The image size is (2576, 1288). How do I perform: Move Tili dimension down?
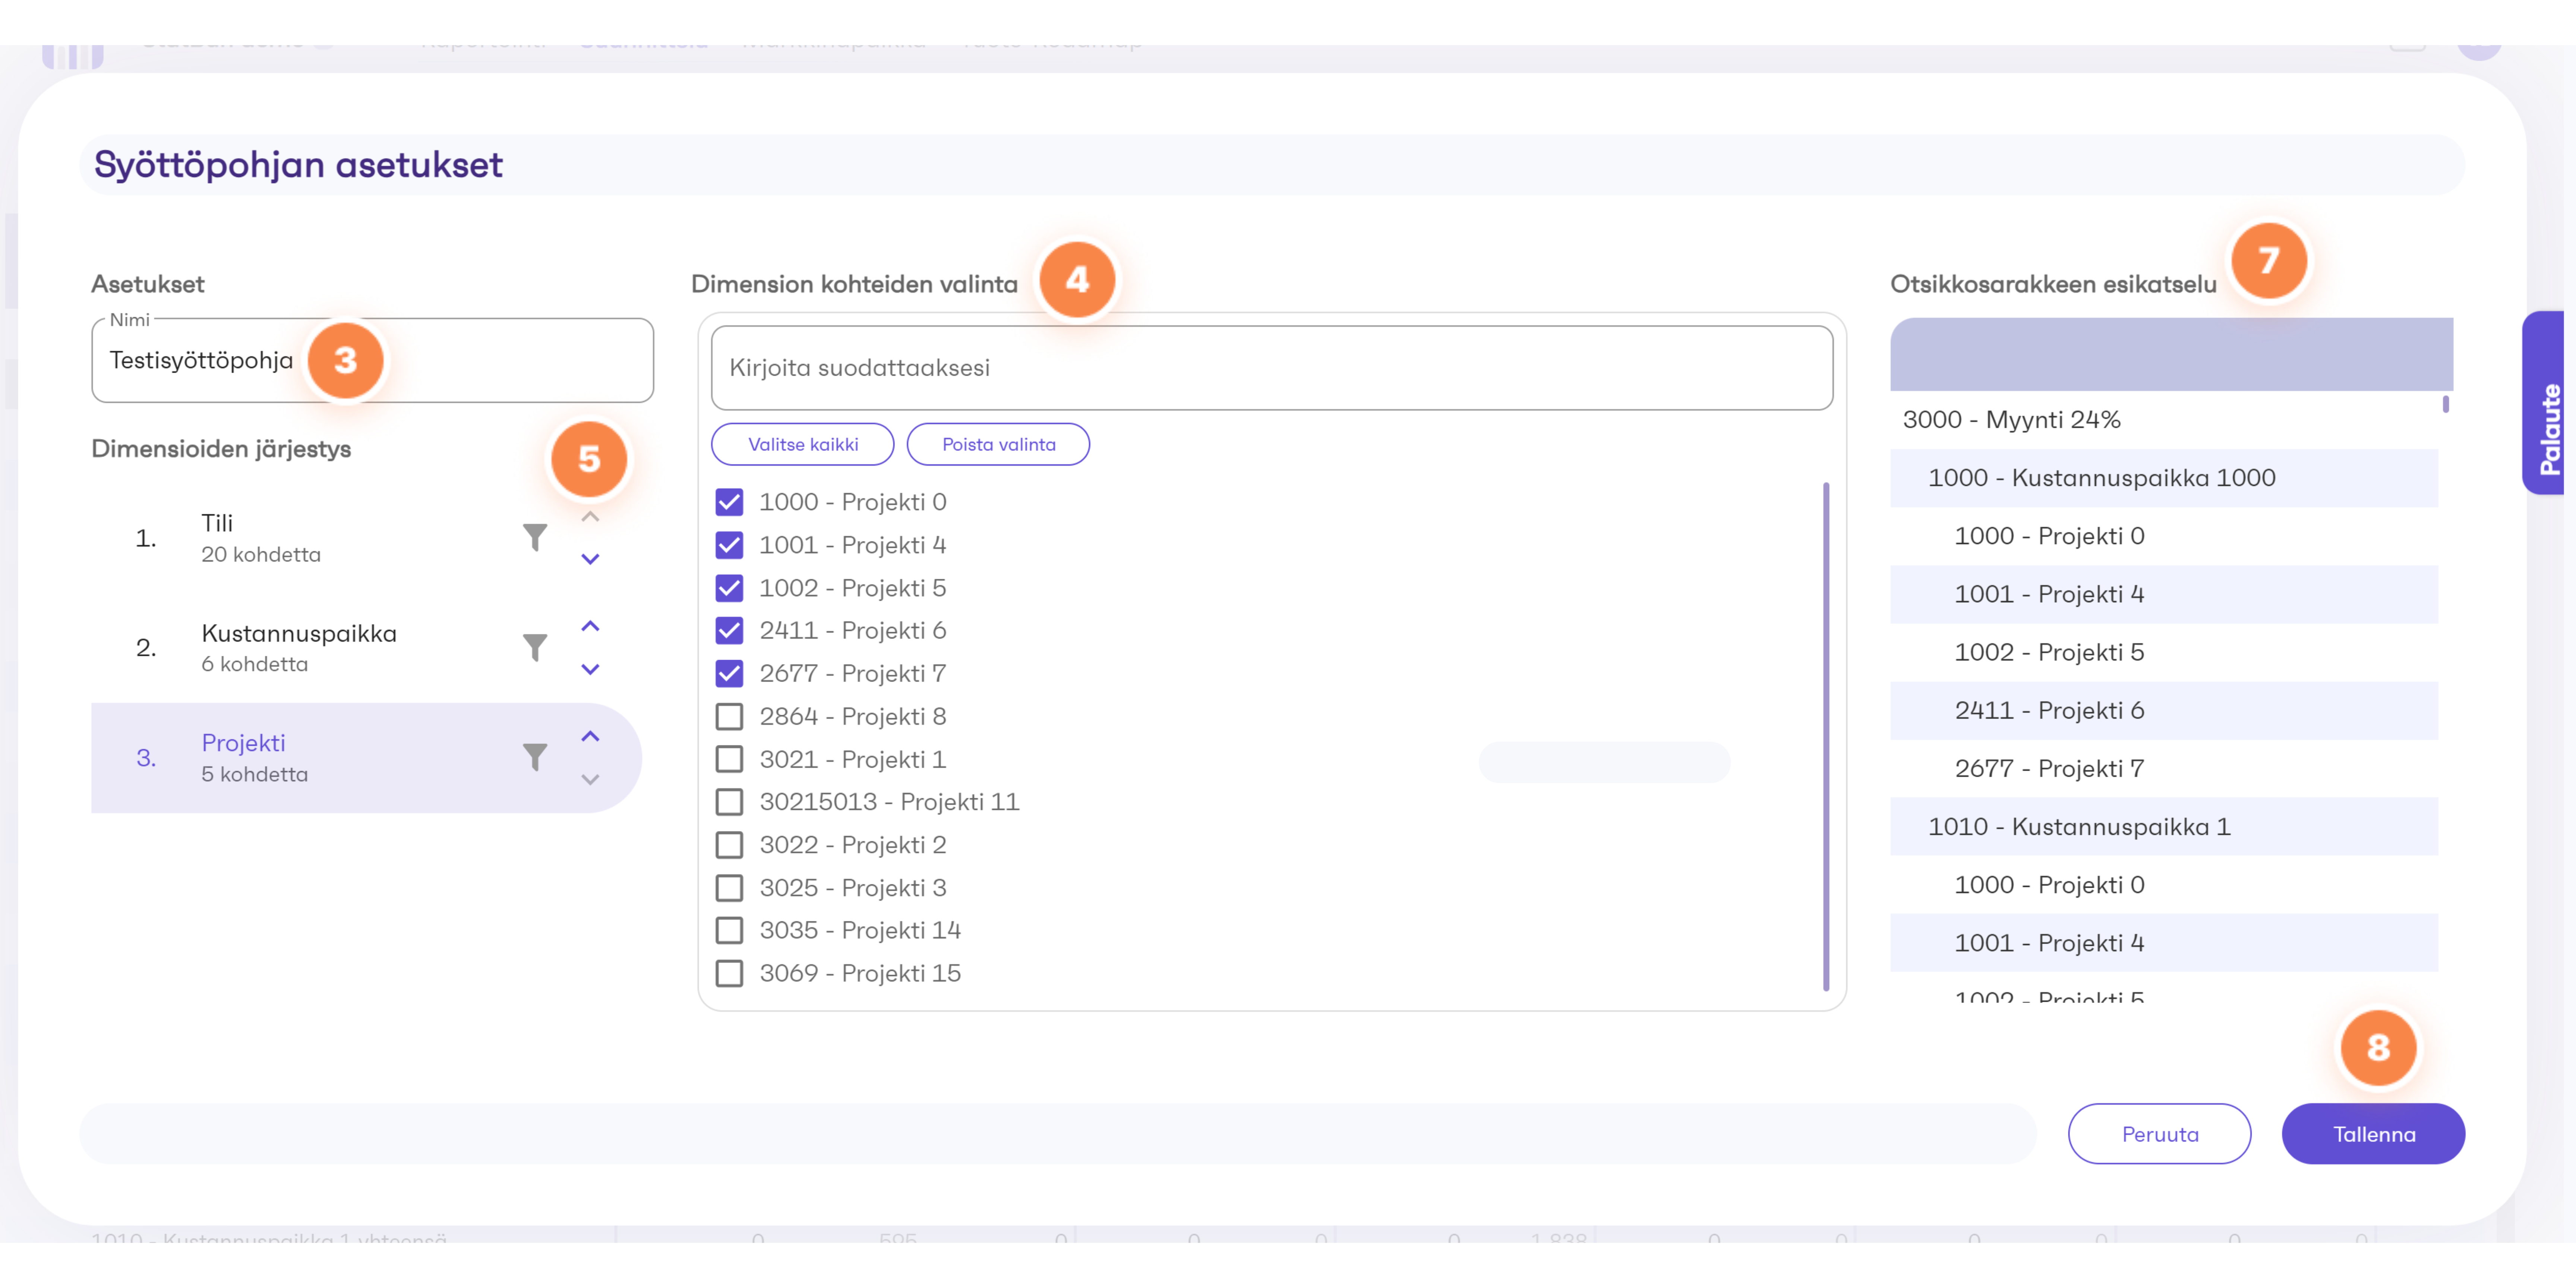coord(590,559)
